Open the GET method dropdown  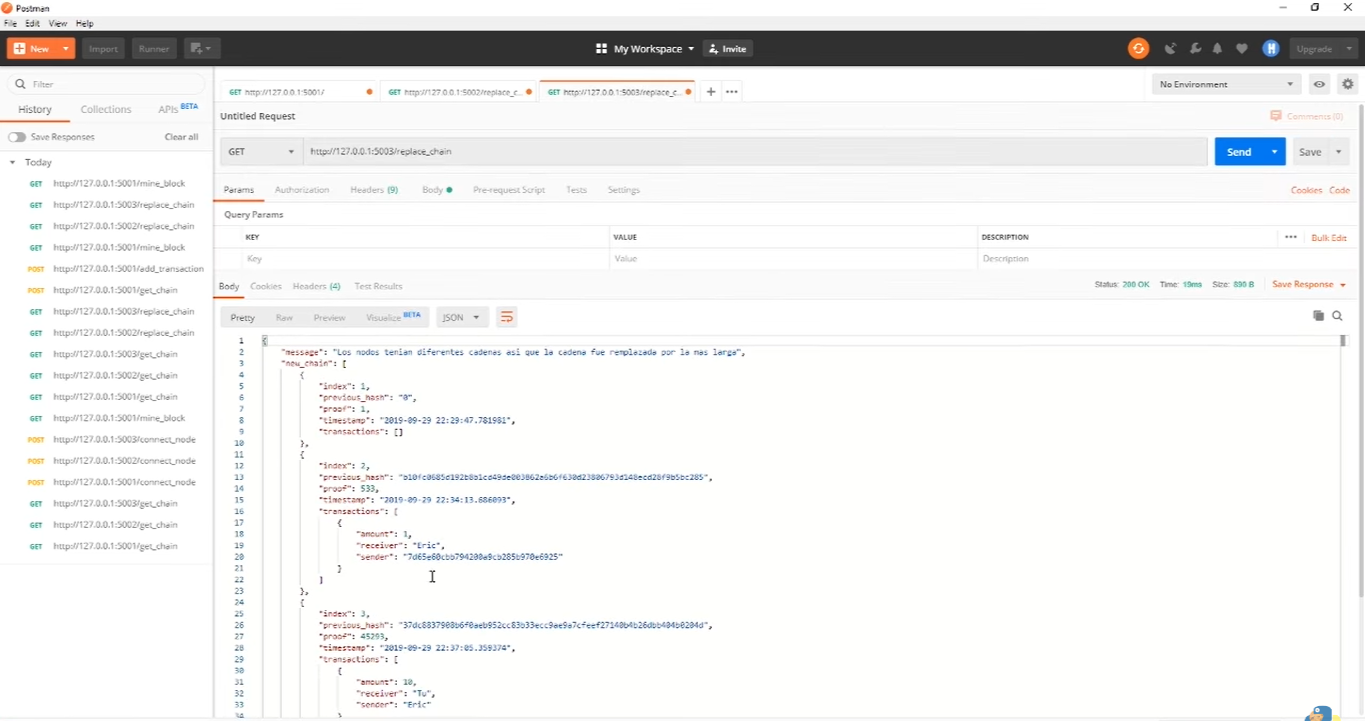point(261,152)
